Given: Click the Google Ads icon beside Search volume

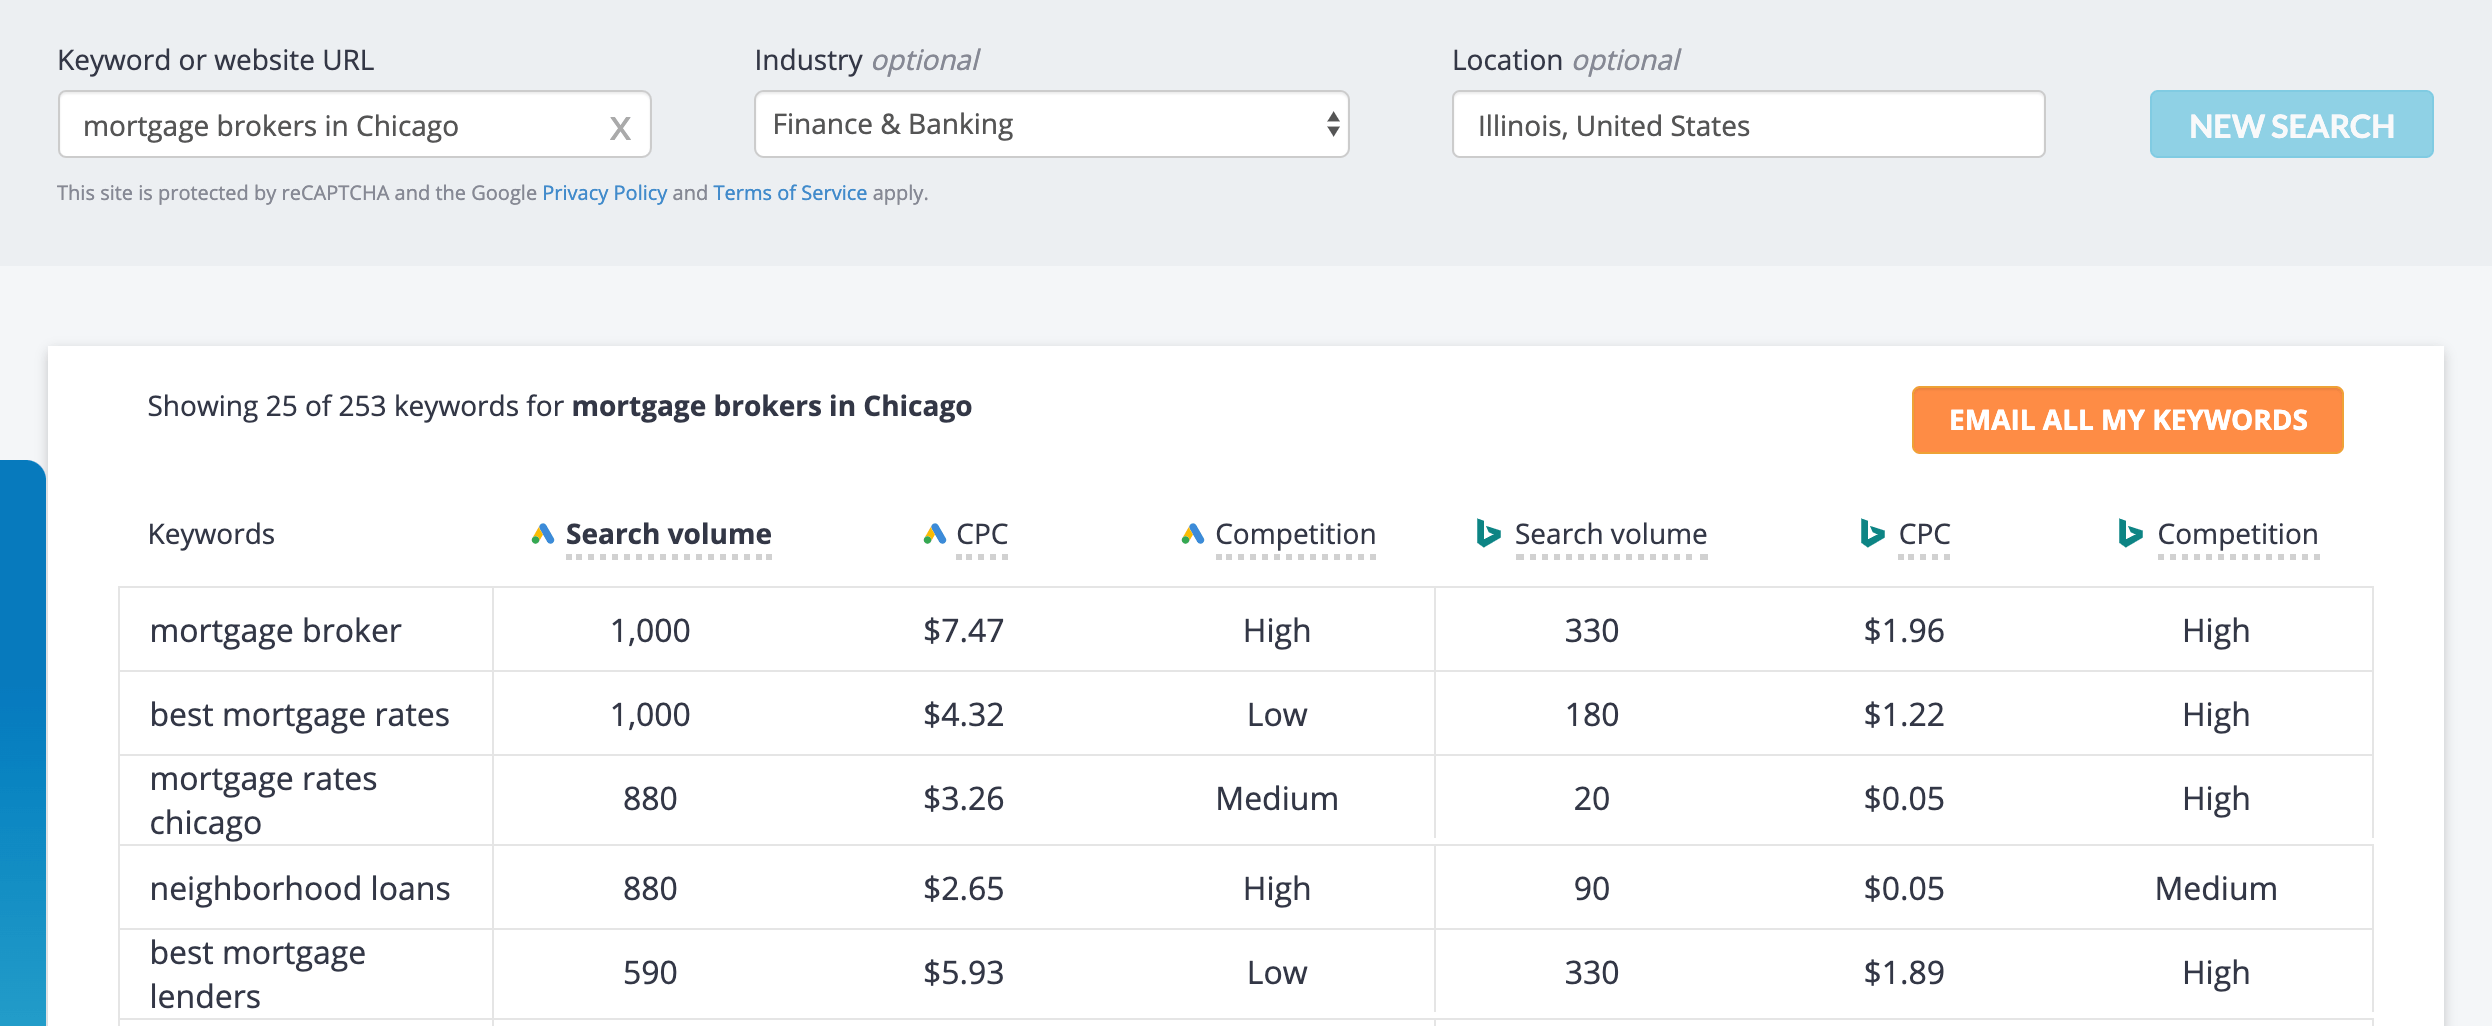Looking at the screenshot, I should [543, 534].
